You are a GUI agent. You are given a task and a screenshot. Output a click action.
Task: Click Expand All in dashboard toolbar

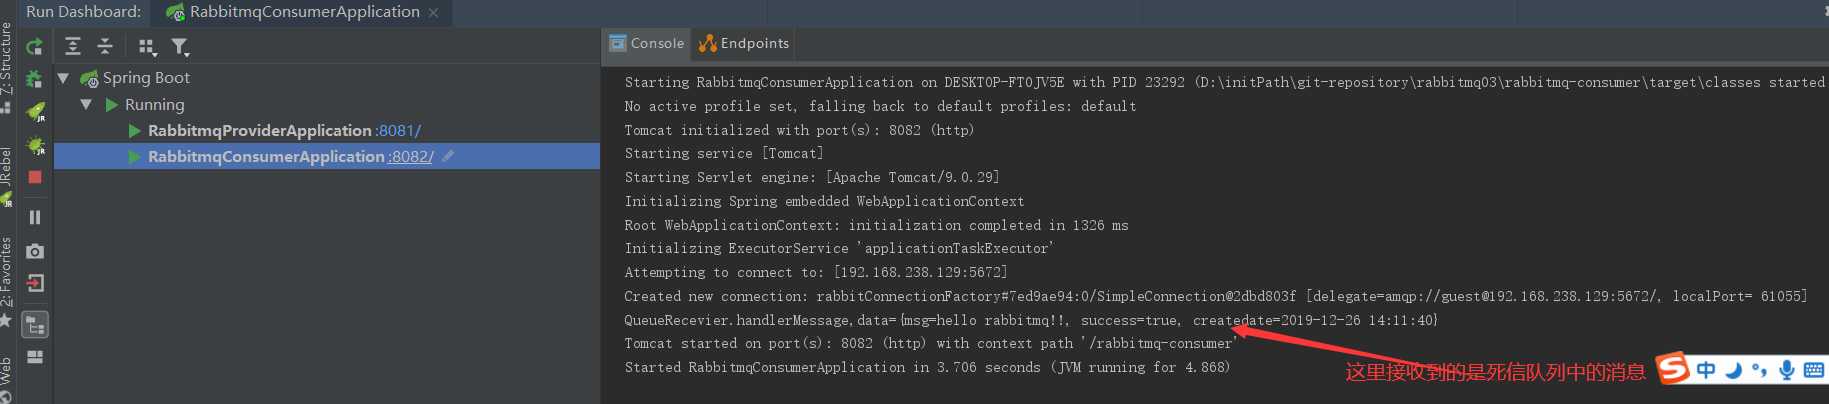coord(73,46)
